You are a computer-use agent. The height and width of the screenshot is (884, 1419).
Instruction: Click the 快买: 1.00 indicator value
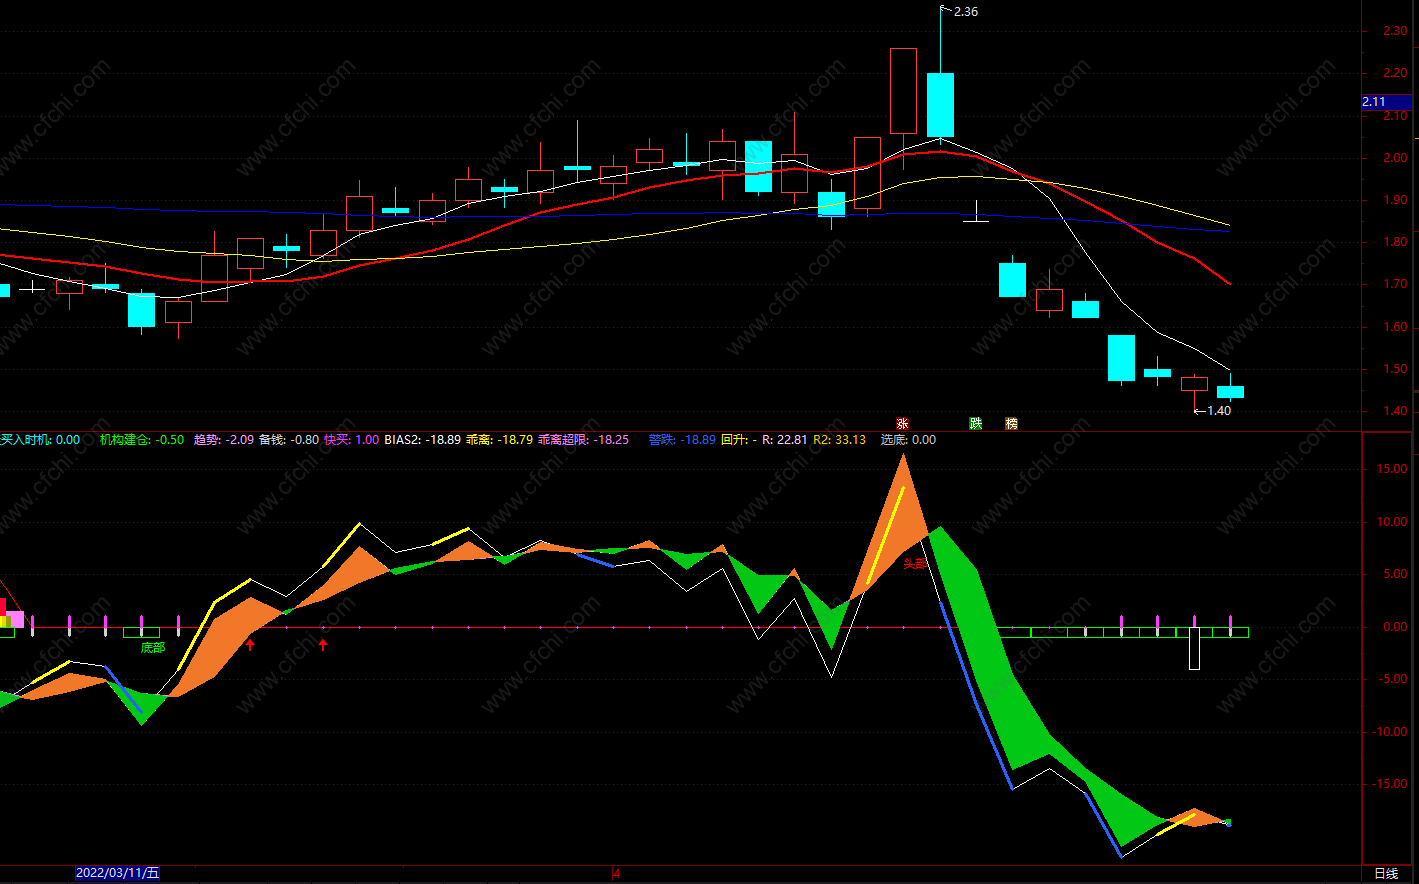point(352,440)
